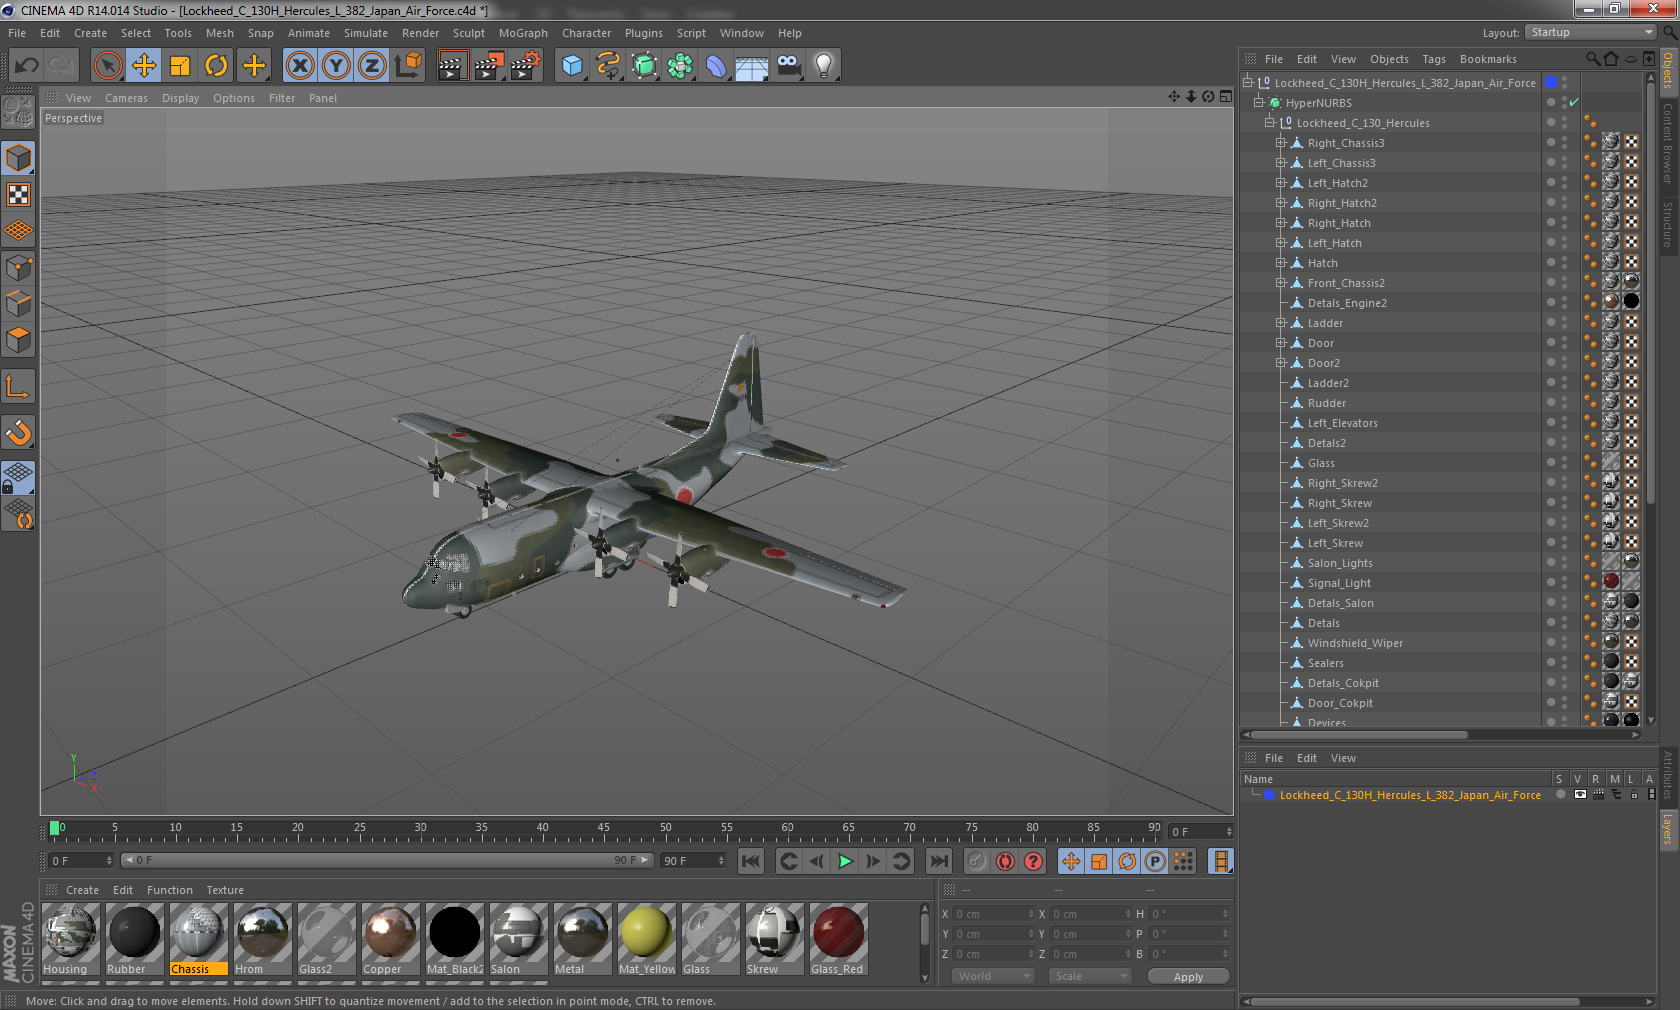Collapse the Lockheed_C_130_Hercules null object
This screenshot has width=1680, height=1010.
(1270, 123)
